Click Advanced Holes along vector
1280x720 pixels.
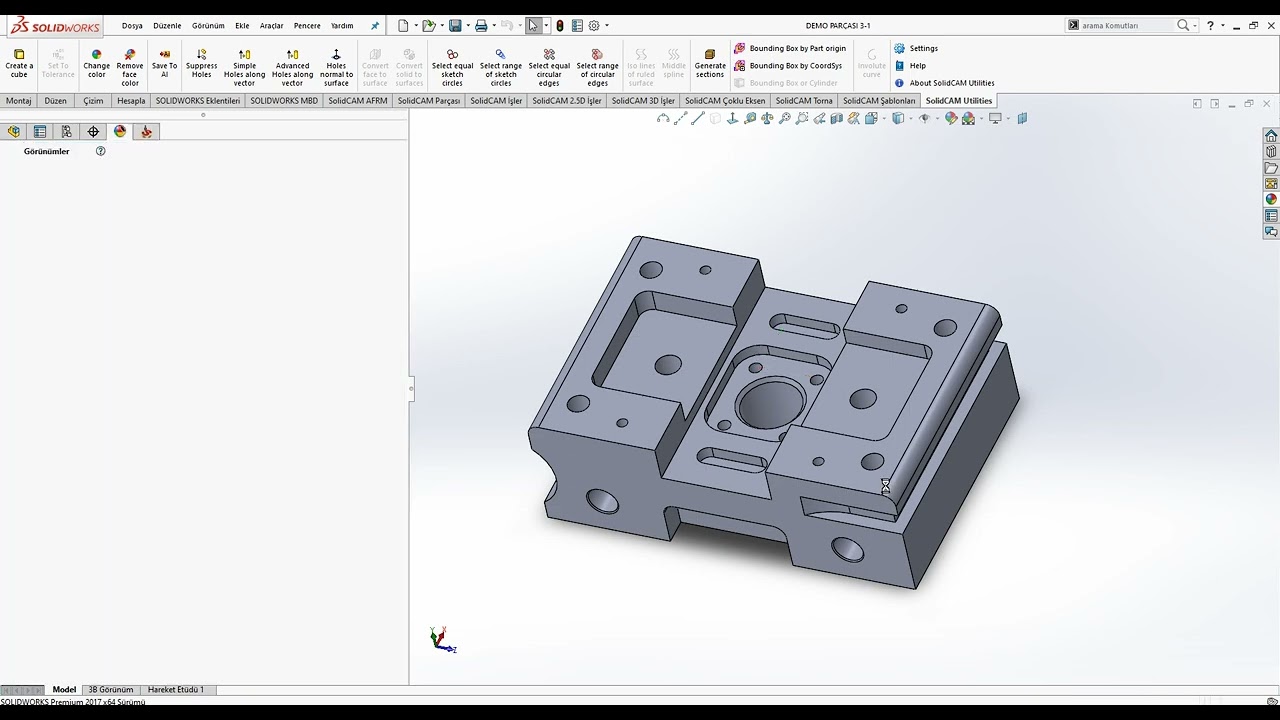tap(292, 67)
